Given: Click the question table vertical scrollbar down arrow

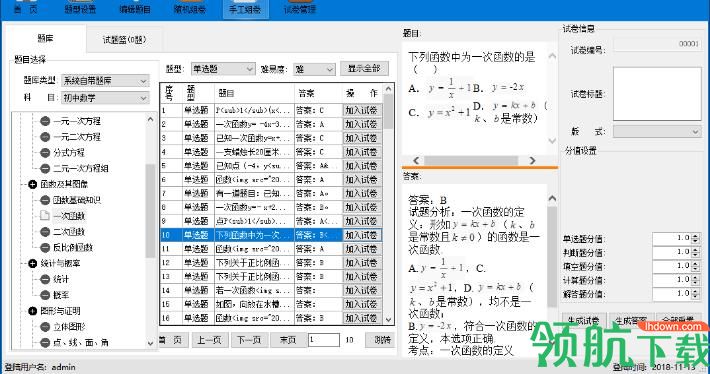Looking at the screenshot, I should (389, 319).
